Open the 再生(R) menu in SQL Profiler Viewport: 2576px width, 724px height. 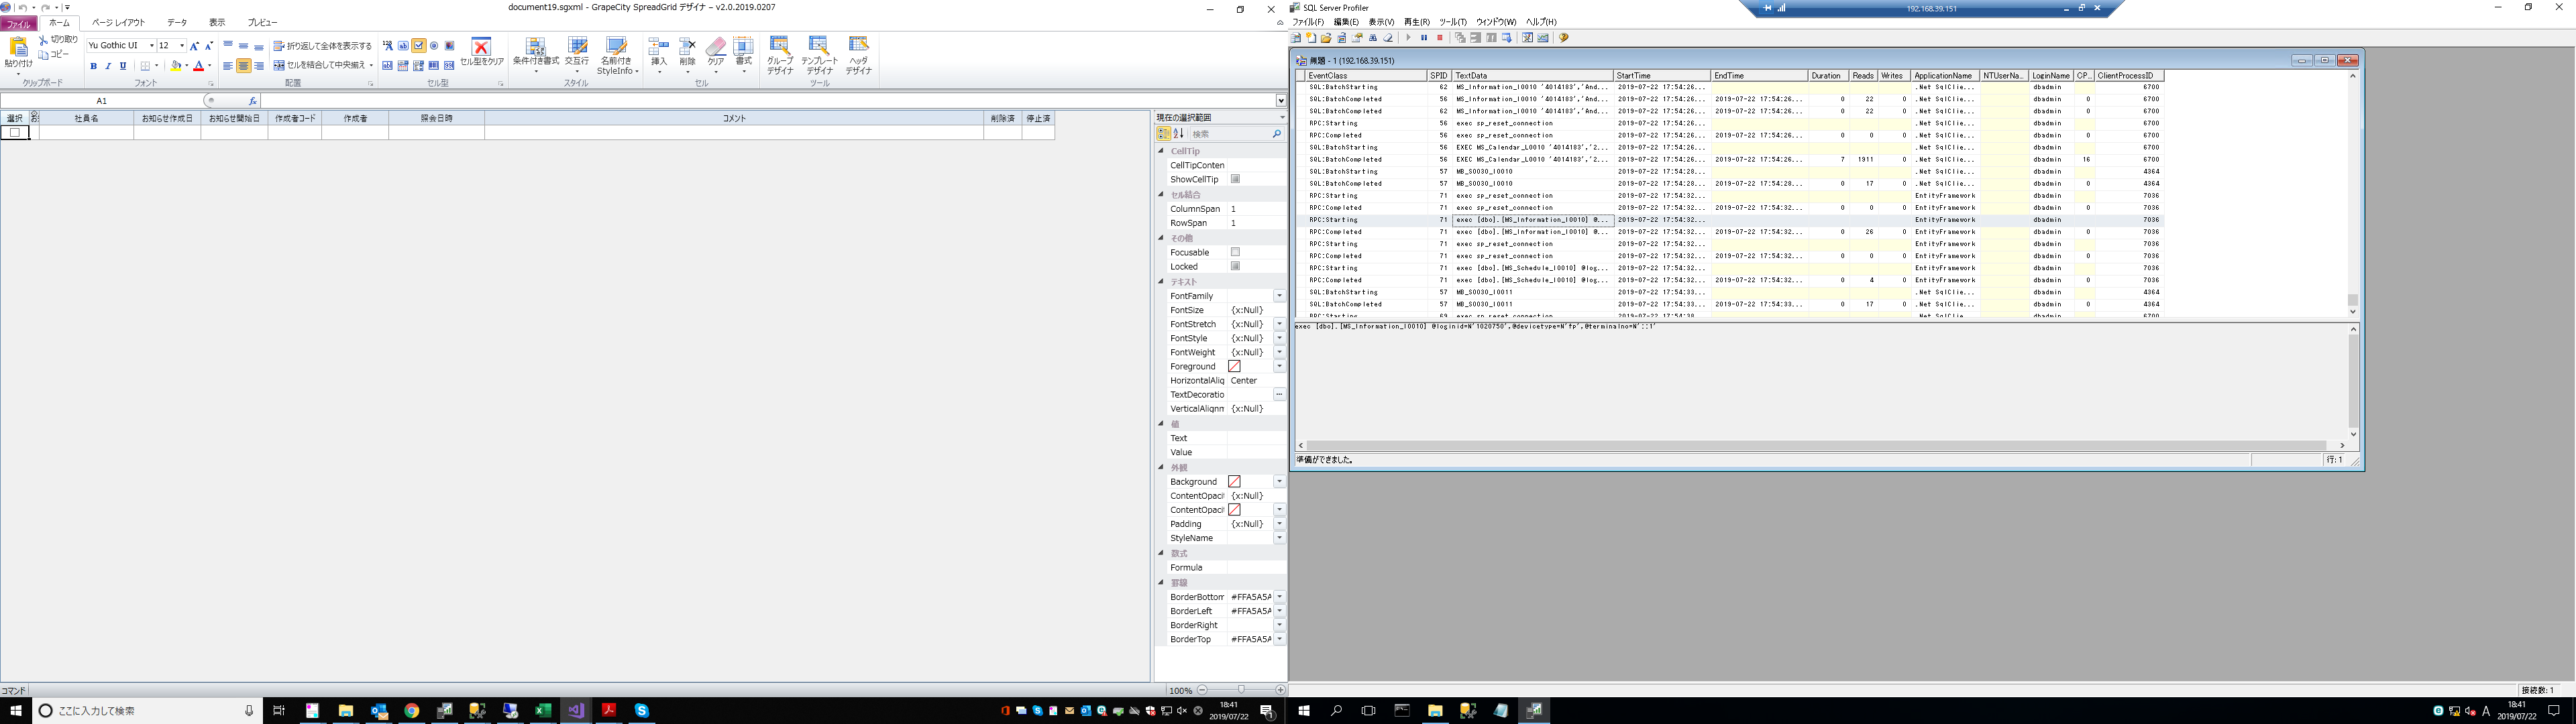click(x=1417, y=22)
